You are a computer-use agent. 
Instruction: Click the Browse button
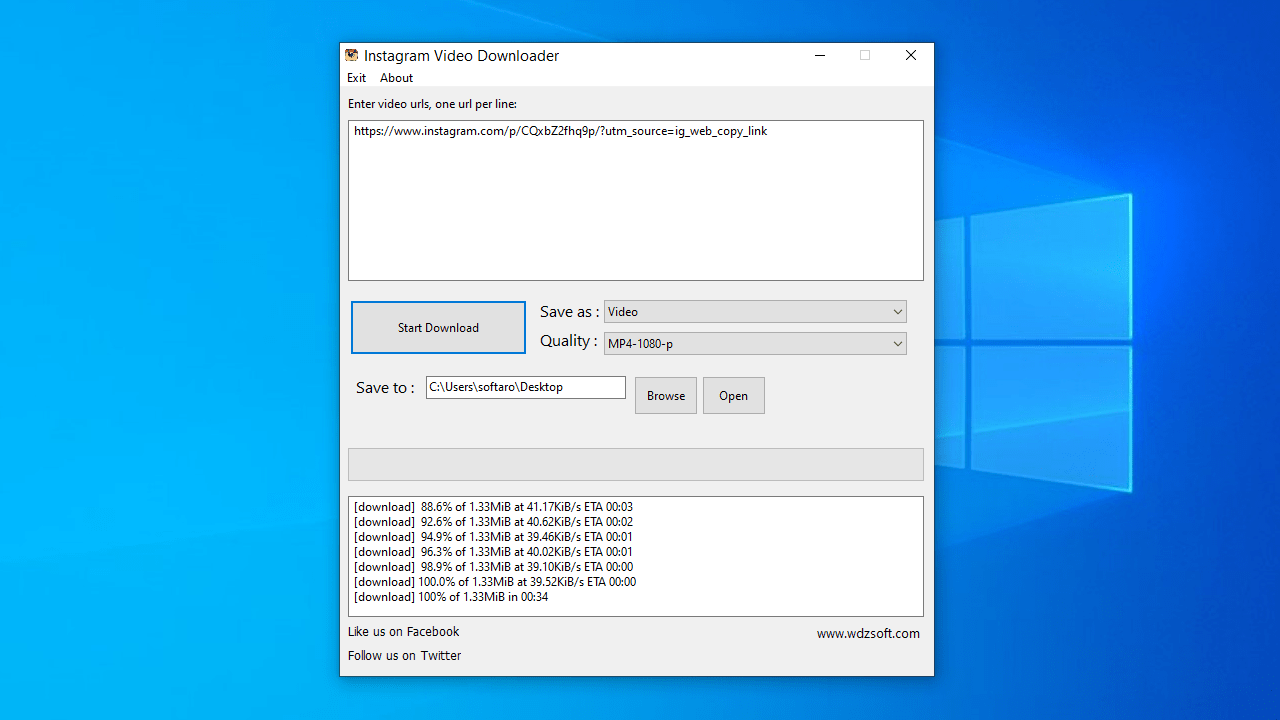tap(666, 395)
